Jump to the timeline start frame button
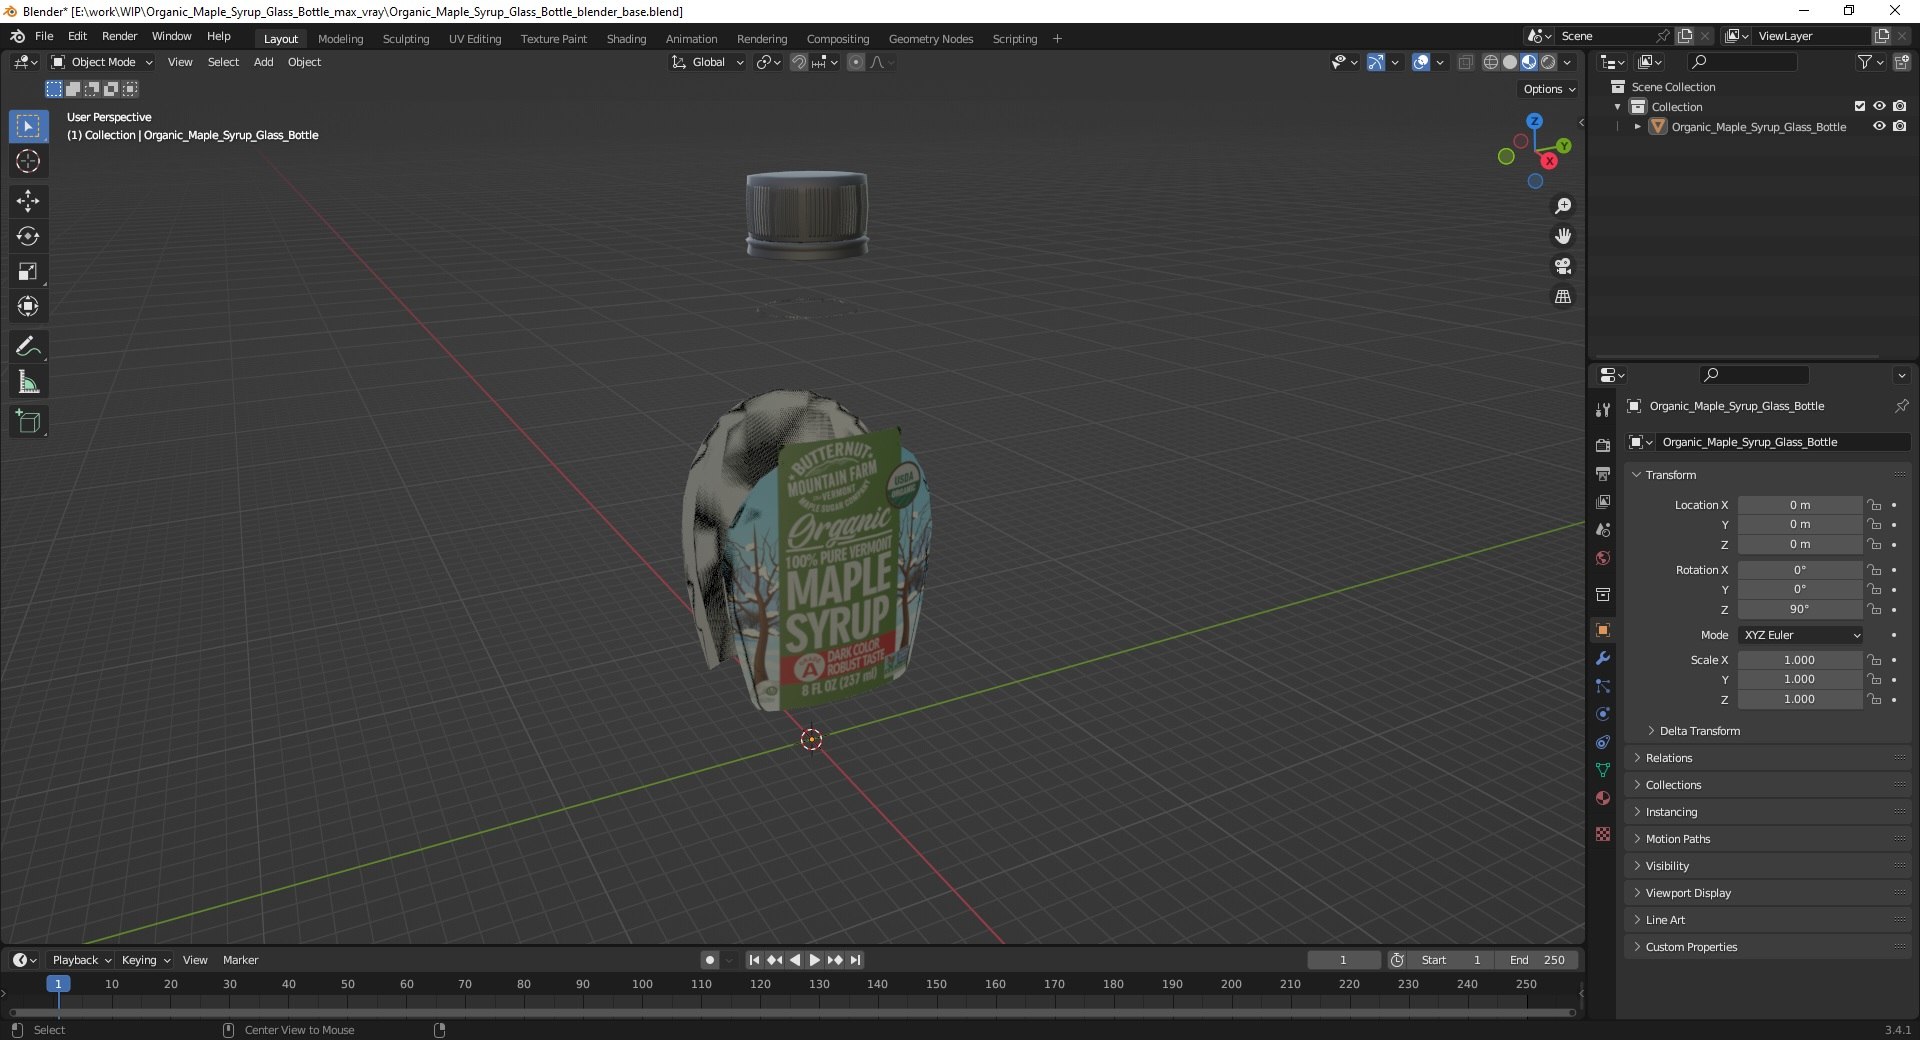Screen dimensions: 1920x1040 (x=754, y=960)
